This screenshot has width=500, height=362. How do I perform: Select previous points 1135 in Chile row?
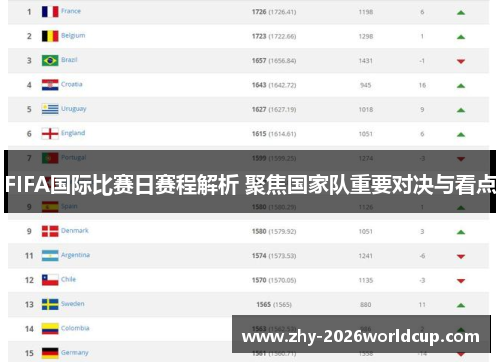coord(366,280)
